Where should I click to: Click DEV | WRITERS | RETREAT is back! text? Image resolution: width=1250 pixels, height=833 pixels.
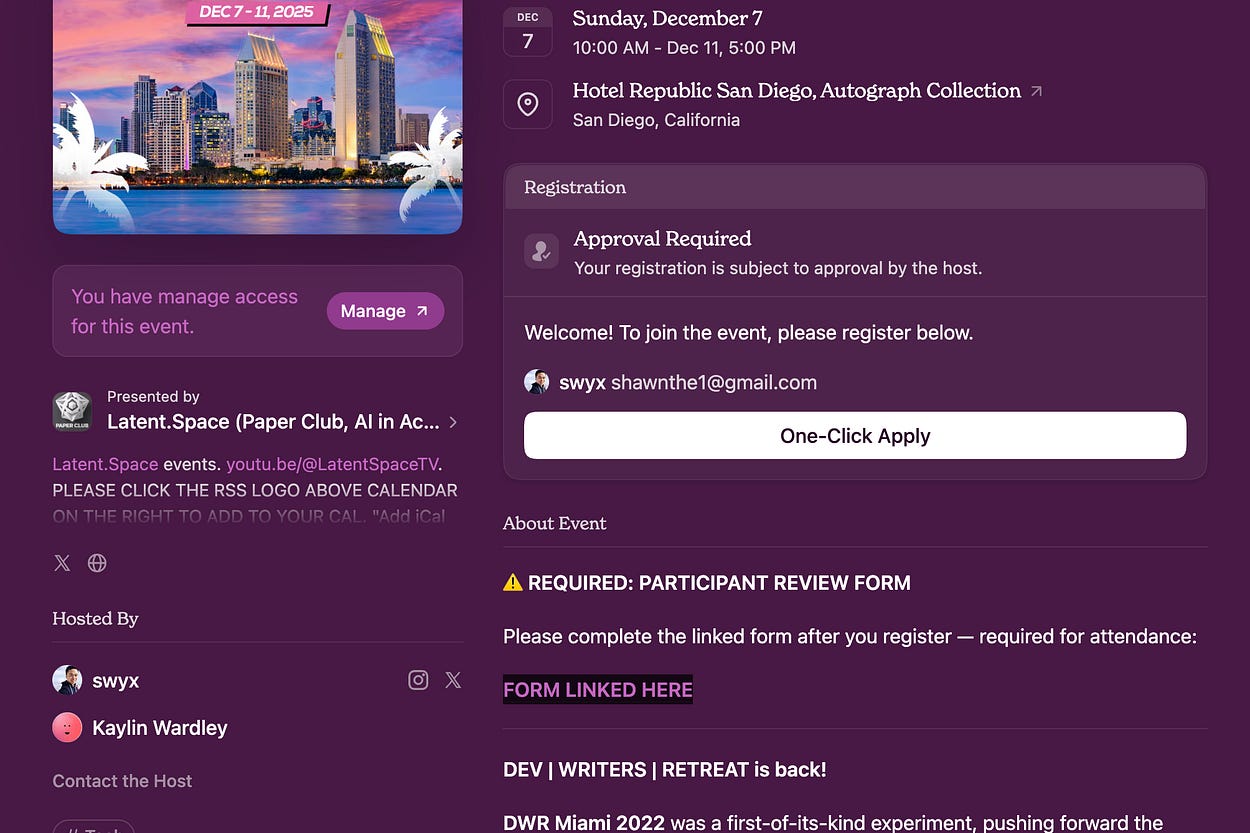point(665,770)
